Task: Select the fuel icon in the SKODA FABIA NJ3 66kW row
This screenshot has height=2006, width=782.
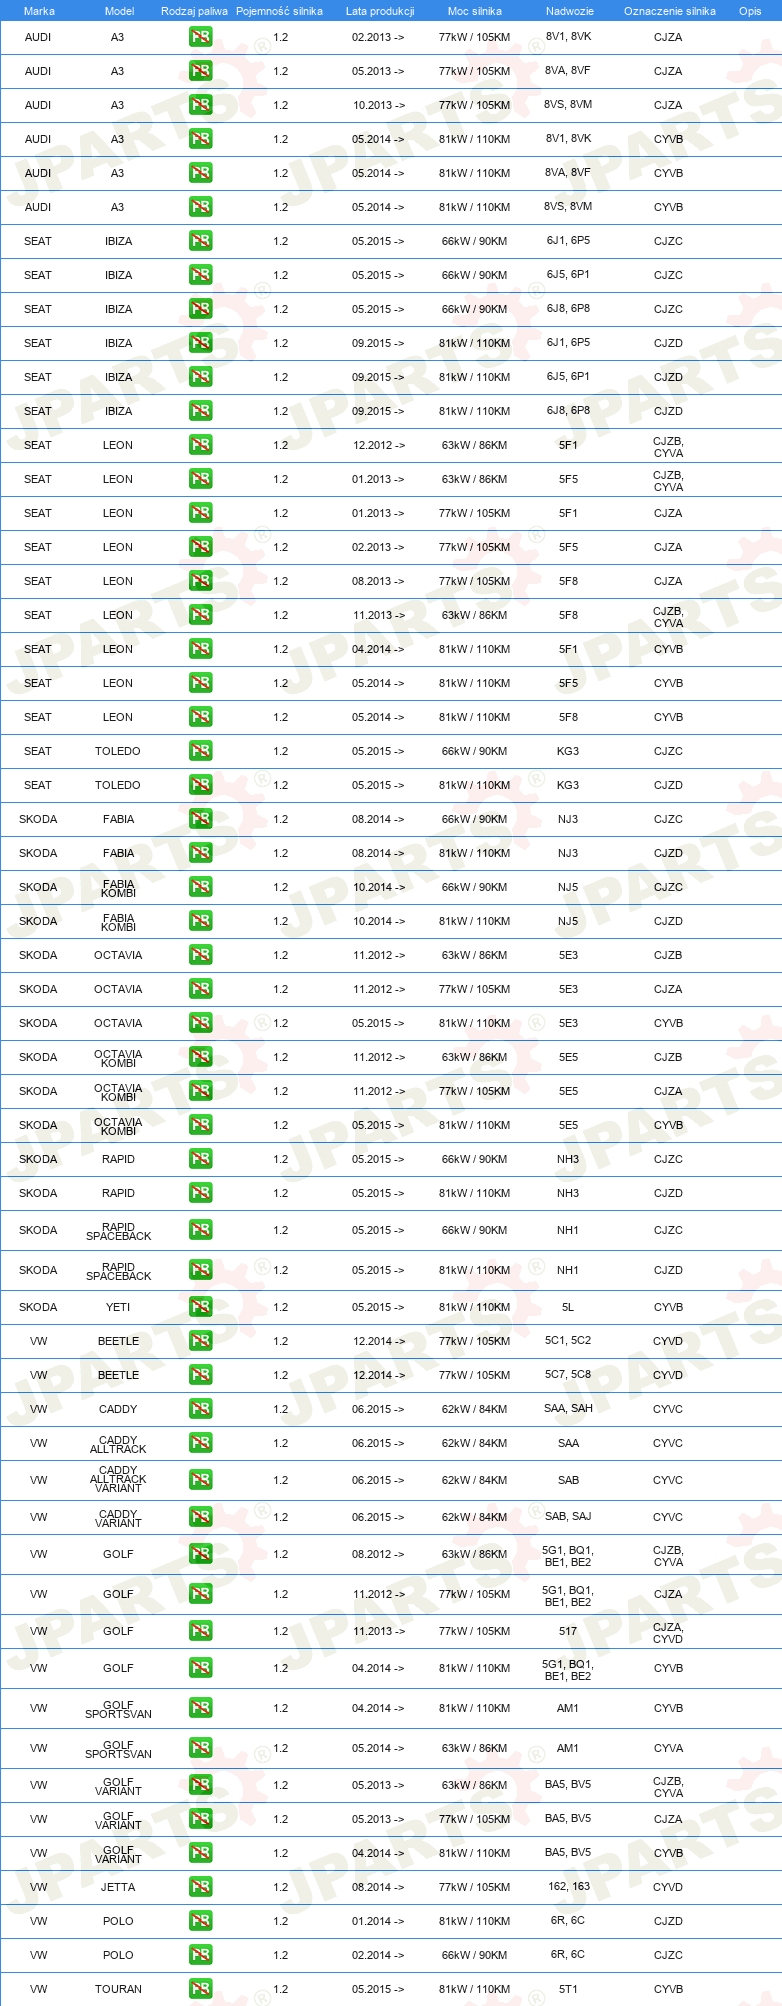Action: pyautogui.click(x=201, y=819)
